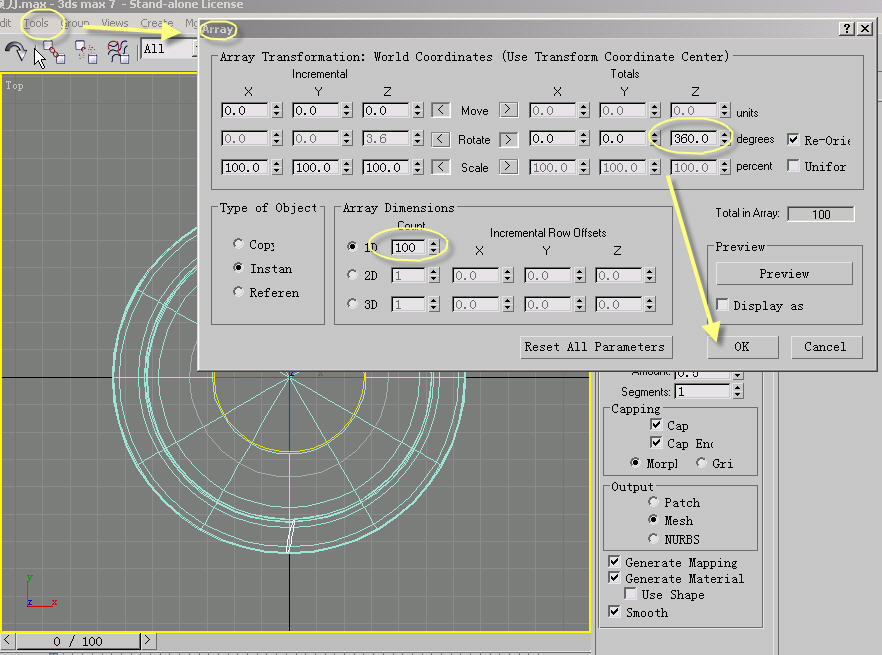882x655 pixels.
Task: Toggle the Use Shape IDs checkbox
Action: (631, 594)
